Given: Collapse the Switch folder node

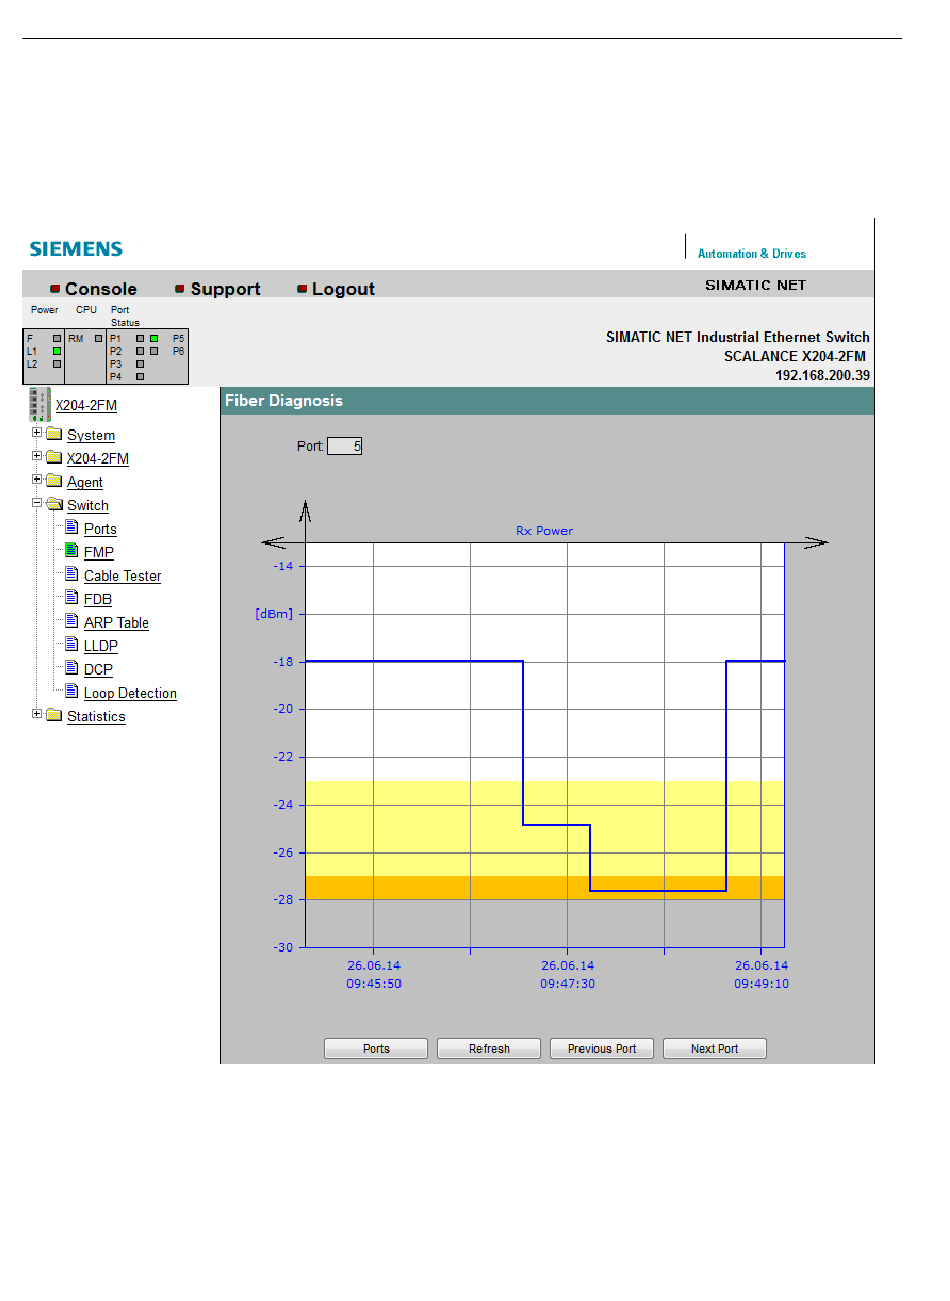Looking at the screenshot, I should [x=37, y=504].
